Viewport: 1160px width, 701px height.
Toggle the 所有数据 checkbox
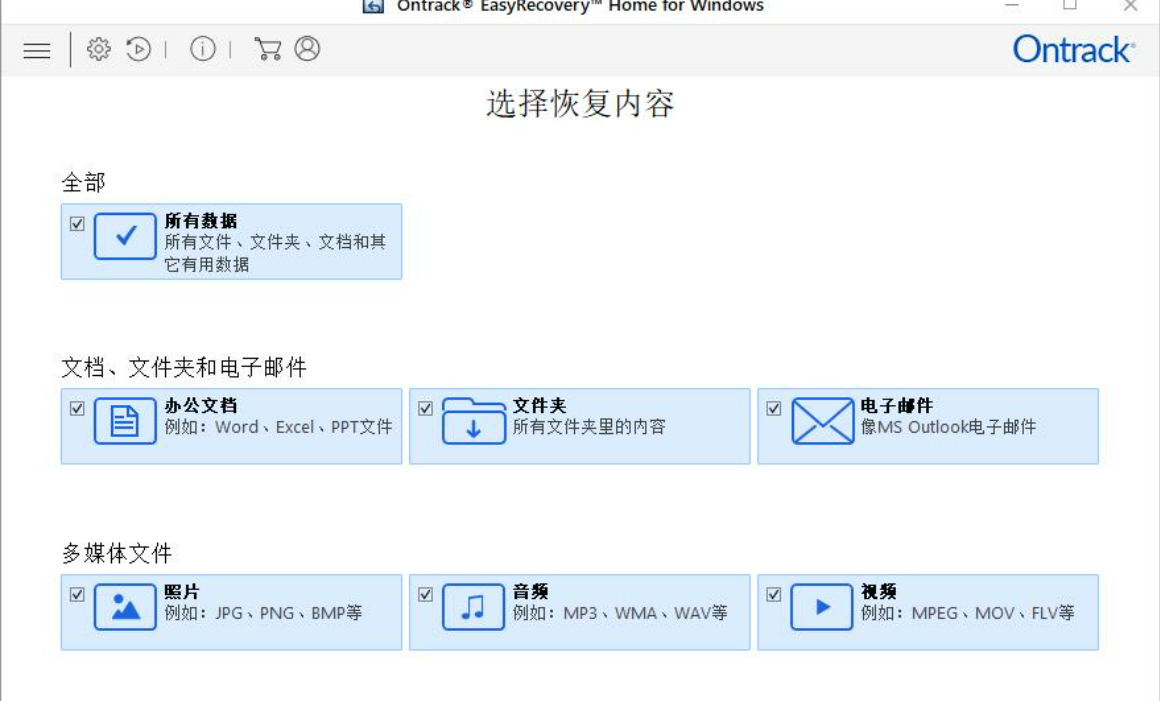click(x=77, y=224)
